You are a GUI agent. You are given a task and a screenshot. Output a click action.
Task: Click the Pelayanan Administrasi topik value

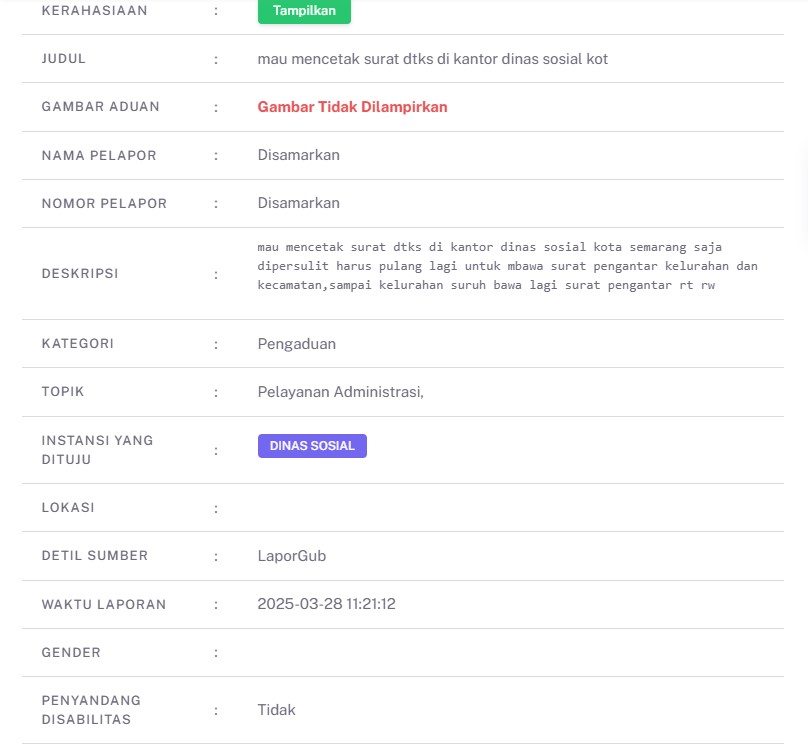341,392
